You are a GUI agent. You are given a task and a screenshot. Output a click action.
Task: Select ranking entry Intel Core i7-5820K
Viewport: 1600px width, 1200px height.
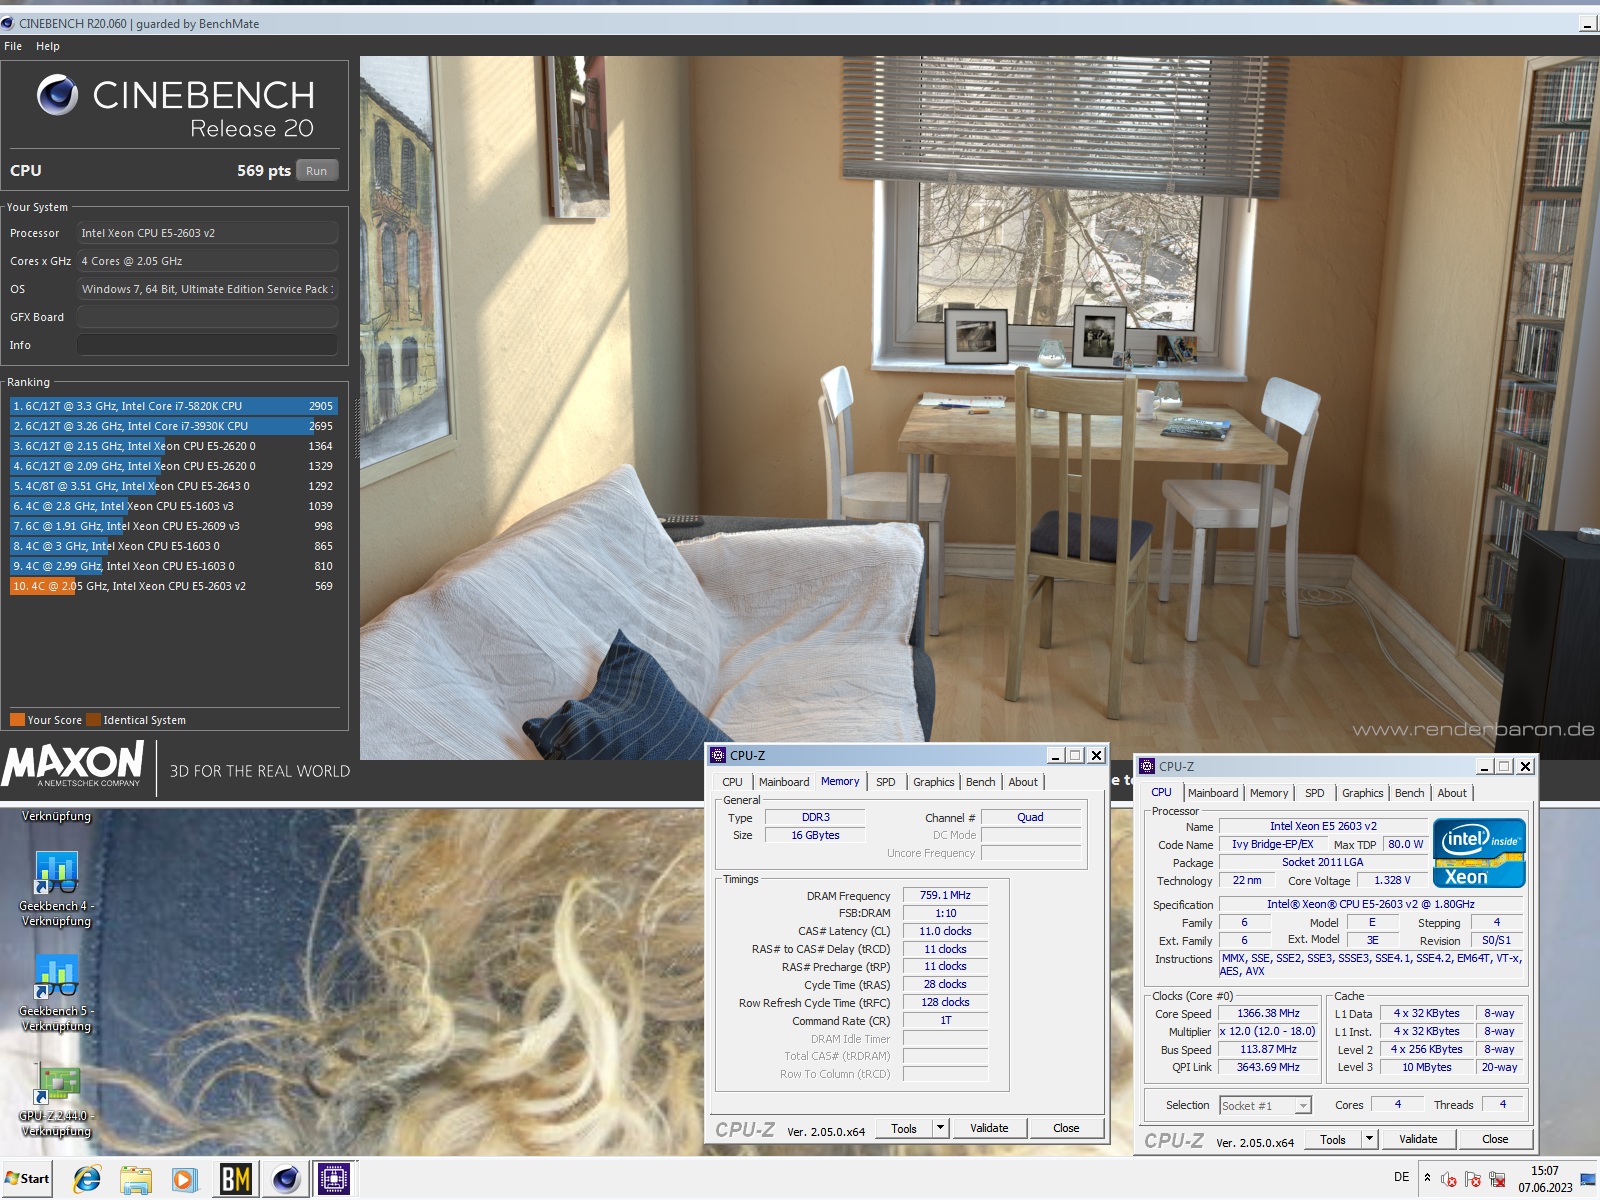click(173, 406)
